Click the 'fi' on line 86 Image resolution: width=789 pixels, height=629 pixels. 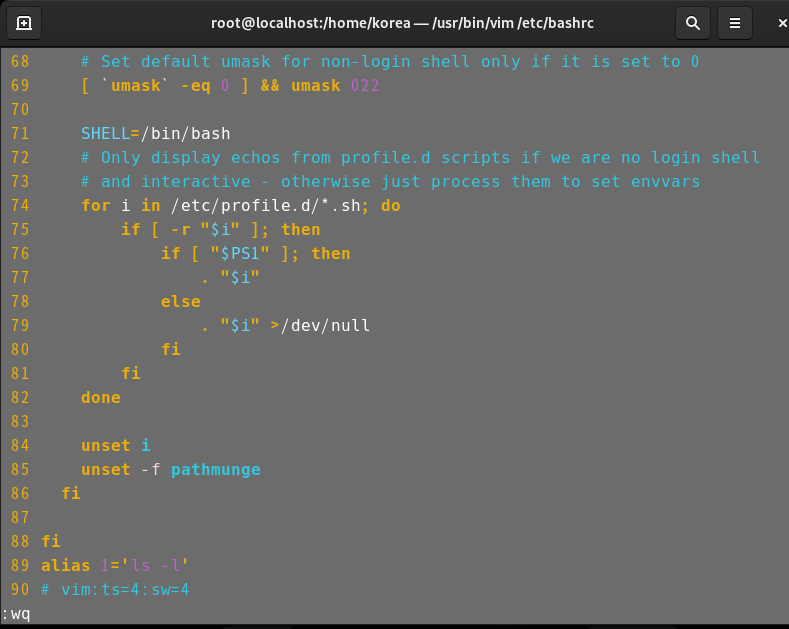pos(71,493)
